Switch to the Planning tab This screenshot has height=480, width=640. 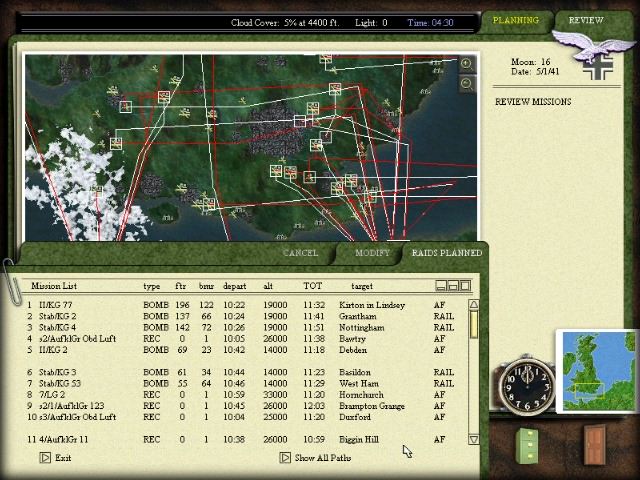(516, 20)
